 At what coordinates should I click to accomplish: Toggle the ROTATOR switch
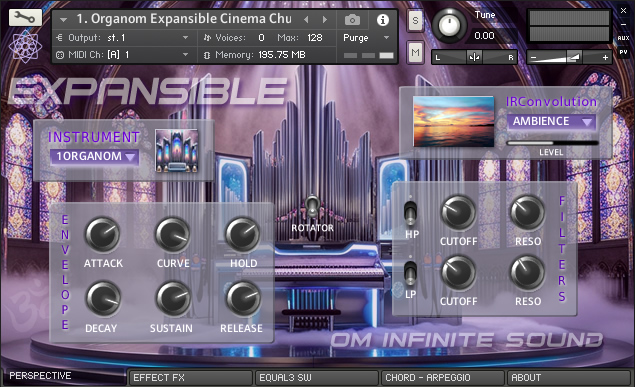point(312,206)
